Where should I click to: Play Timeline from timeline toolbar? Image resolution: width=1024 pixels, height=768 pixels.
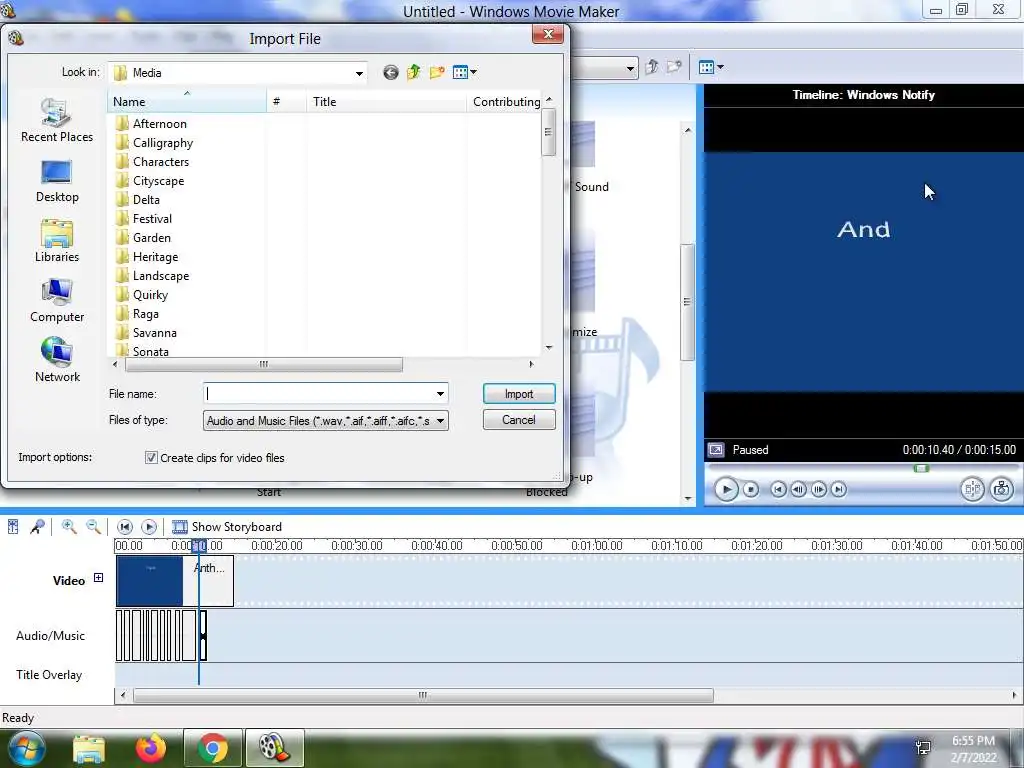coord(149,527)
